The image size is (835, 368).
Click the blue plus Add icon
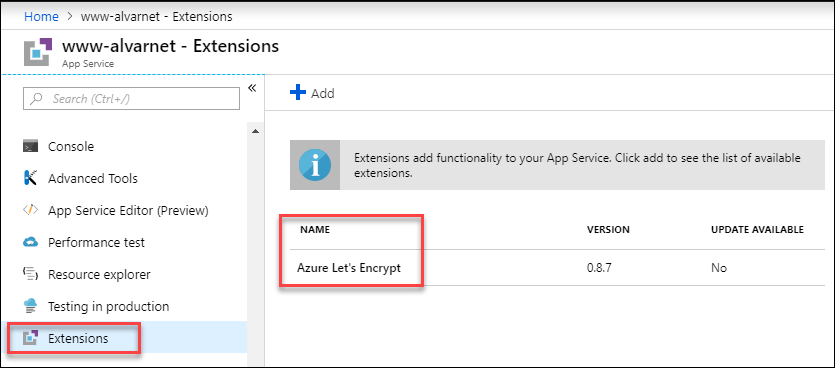tap(298, 93)
